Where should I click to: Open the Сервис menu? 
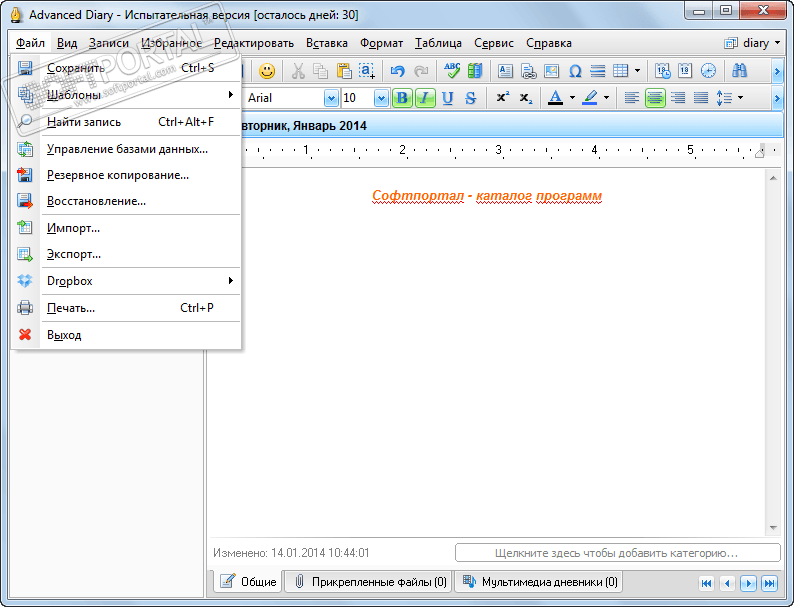pyautogui.click(x=494, y=43)
